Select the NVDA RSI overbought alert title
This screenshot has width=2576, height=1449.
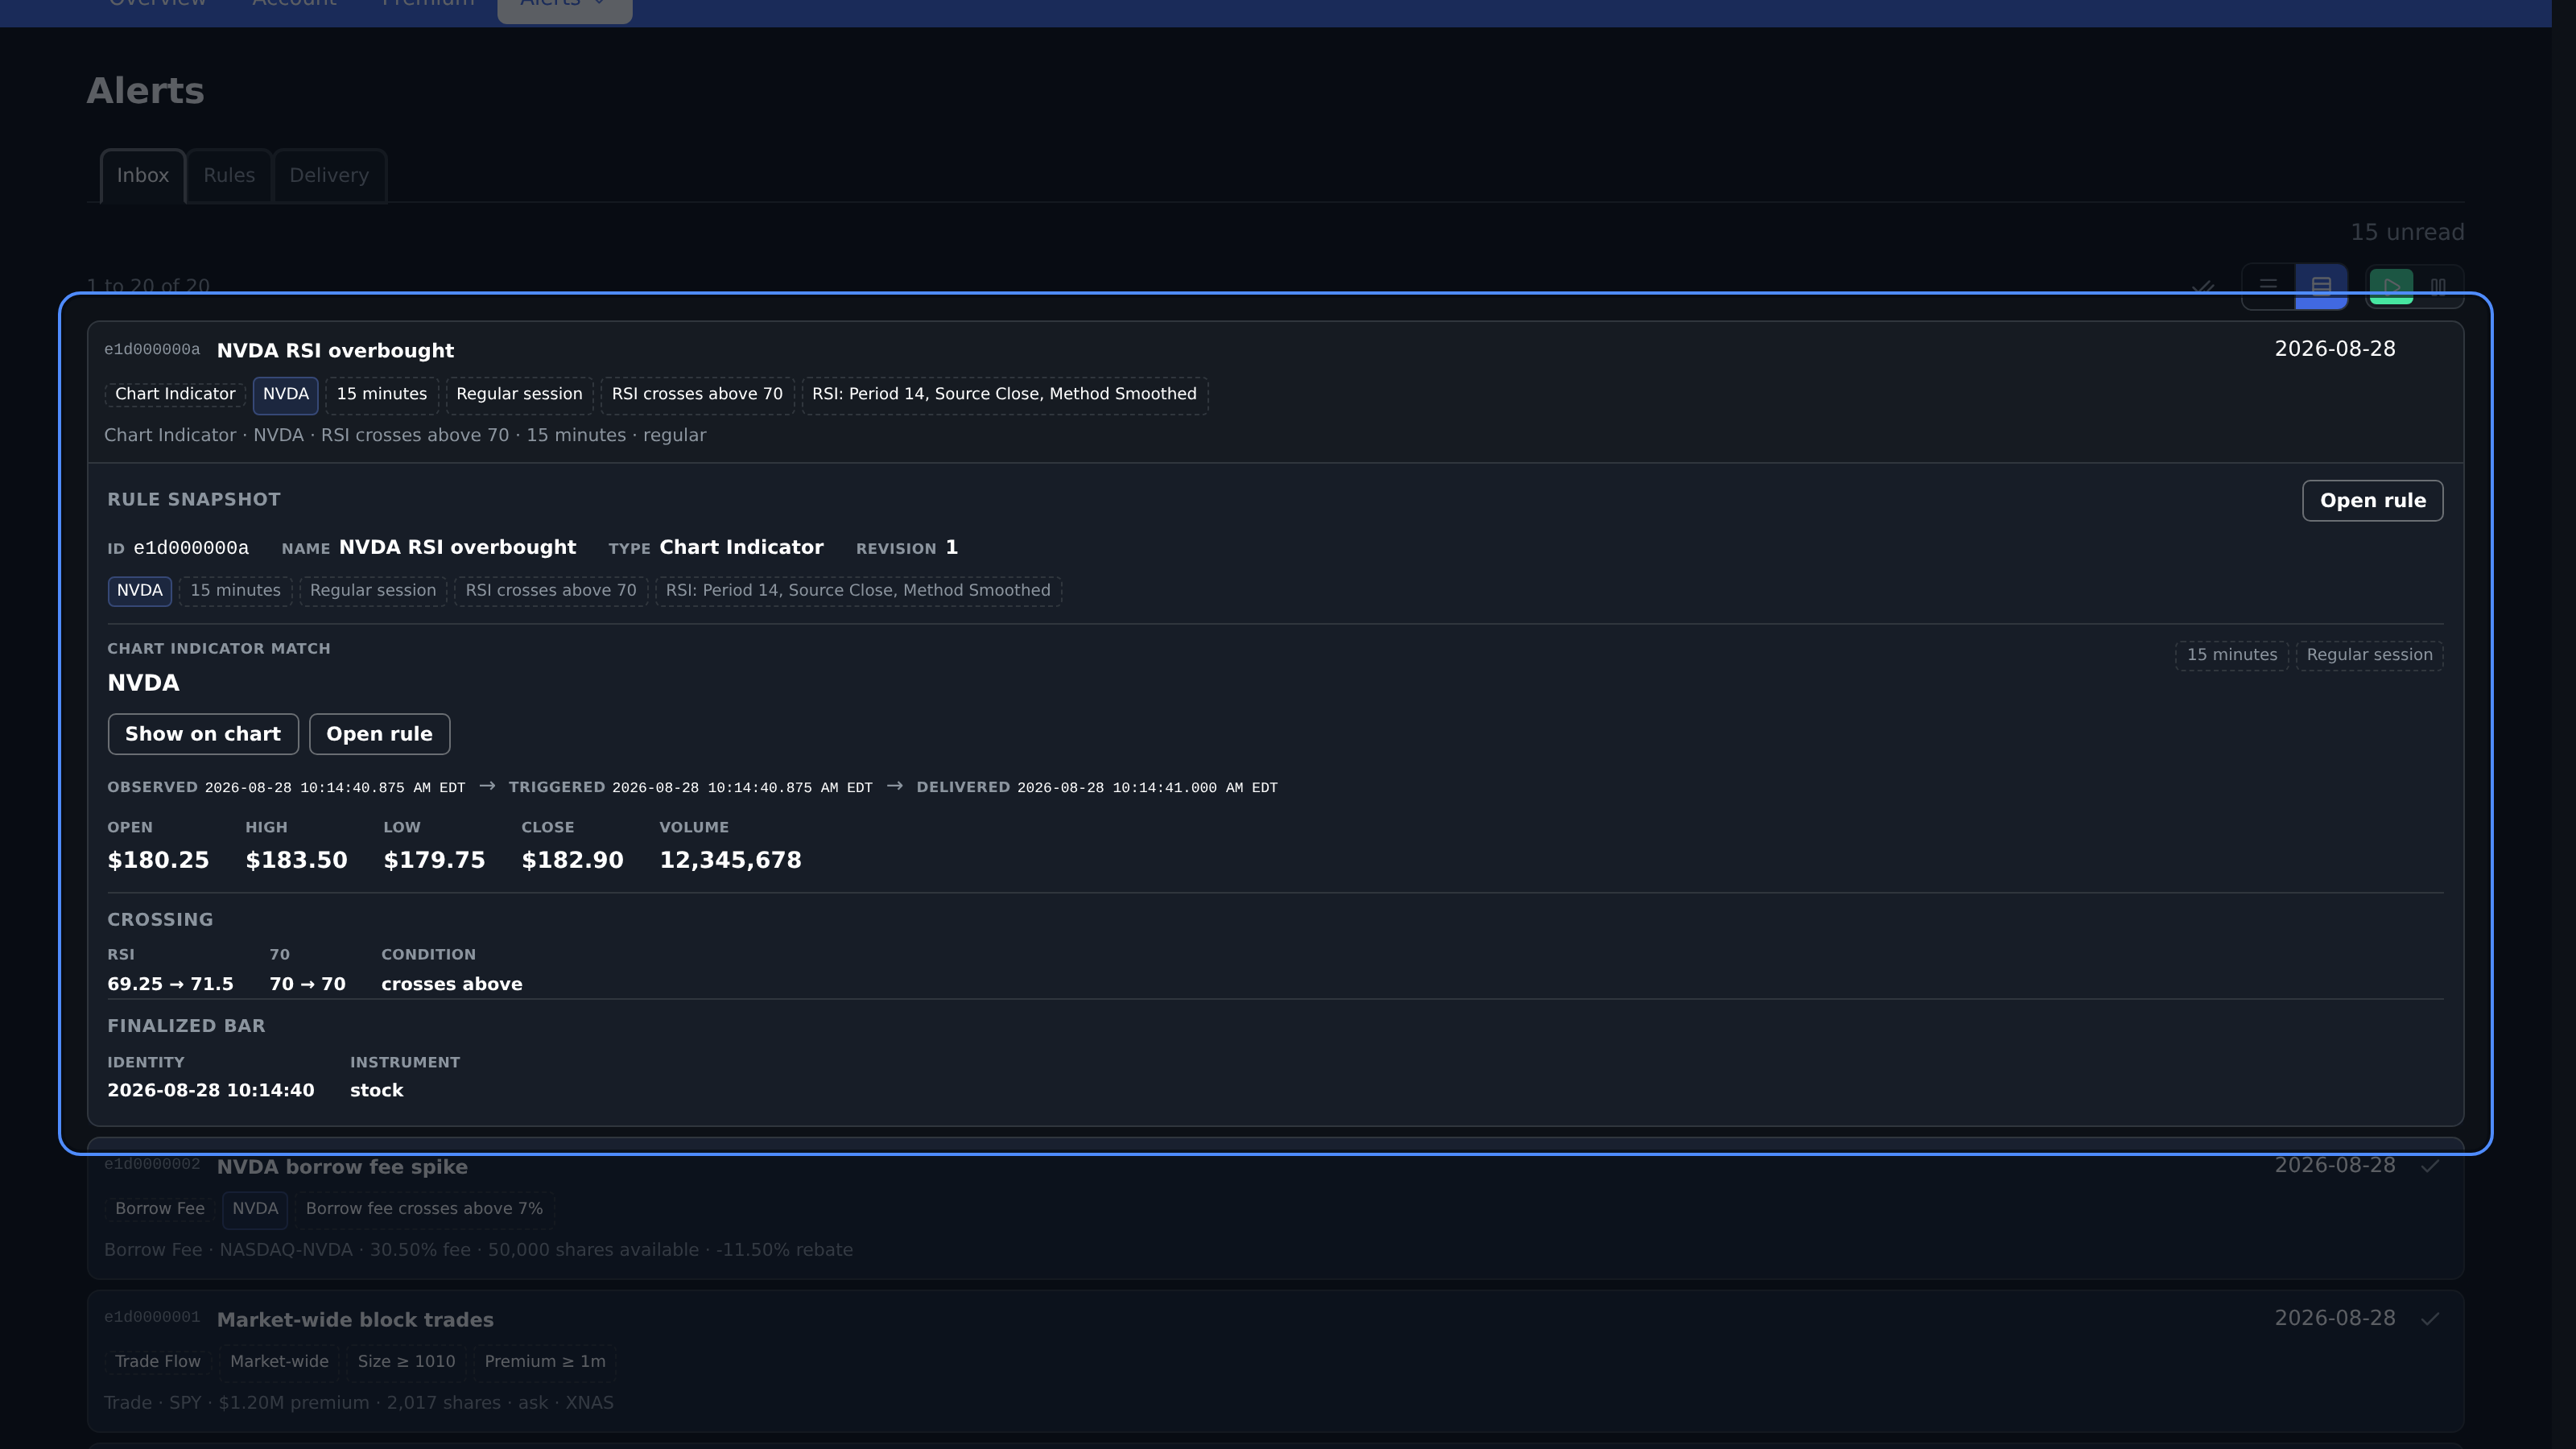point(335,351)
